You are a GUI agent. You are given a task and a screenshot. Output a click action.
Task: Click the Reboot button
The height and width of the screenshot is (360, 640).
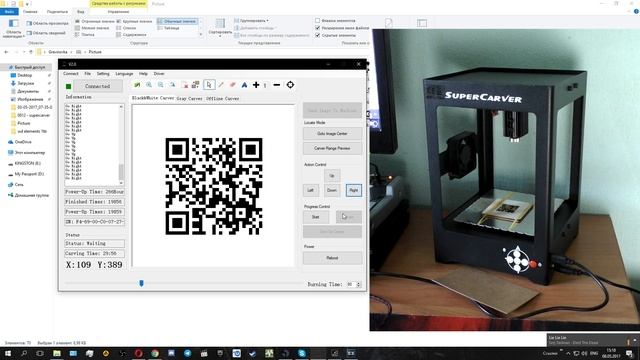click(x=332, y=258)
